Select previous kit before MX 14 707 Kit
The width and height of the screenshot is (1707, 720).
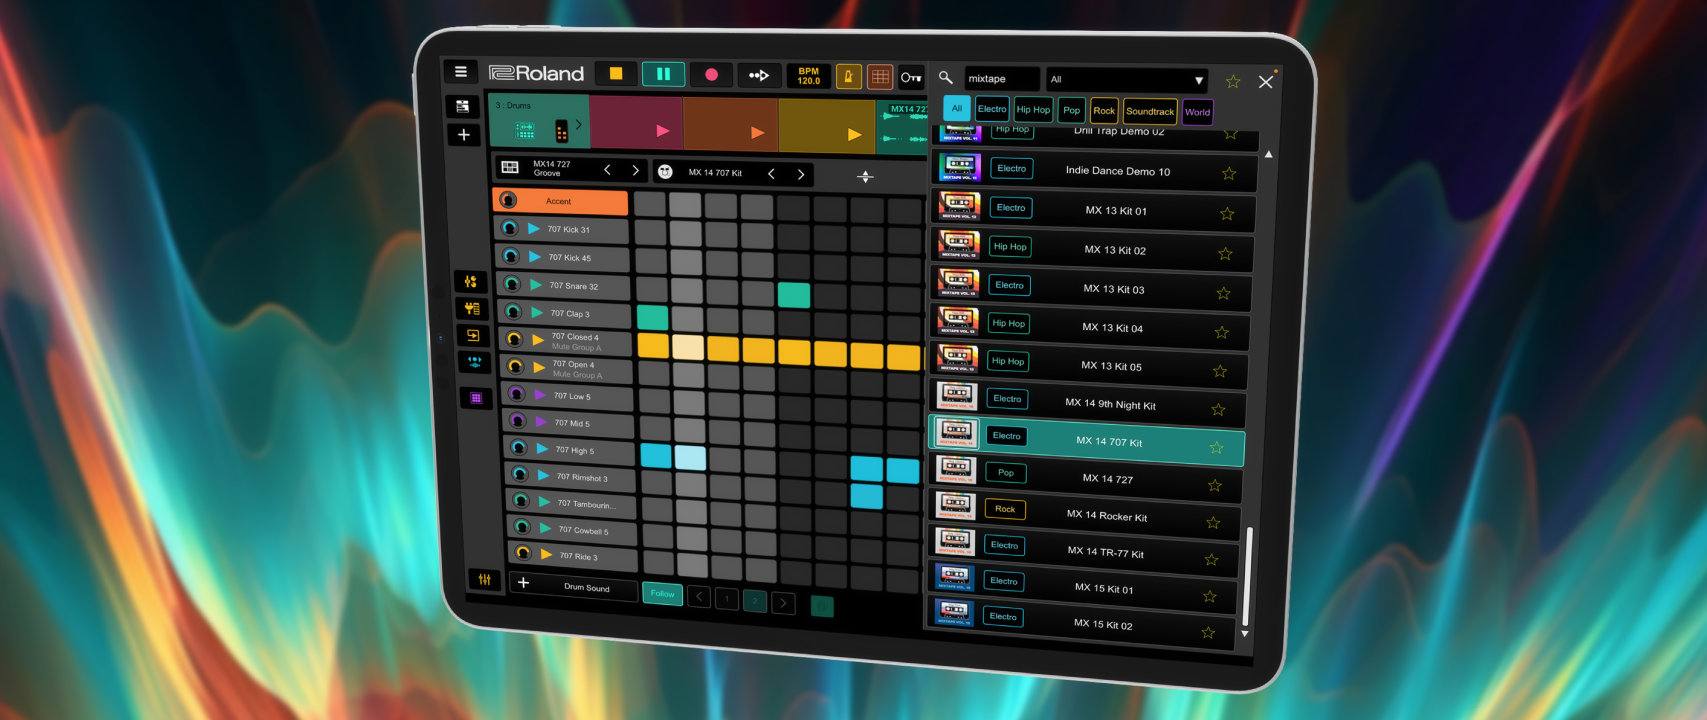tap(771, 174)
